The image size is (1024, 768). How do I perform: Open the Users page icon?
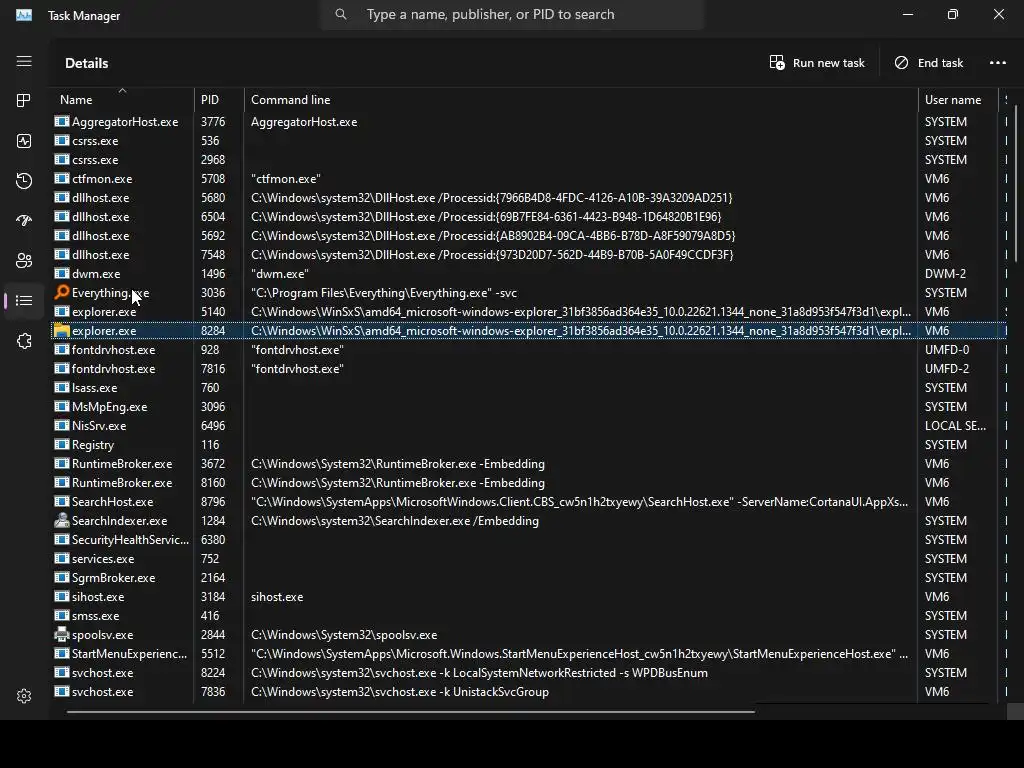(x=24, y=261)
